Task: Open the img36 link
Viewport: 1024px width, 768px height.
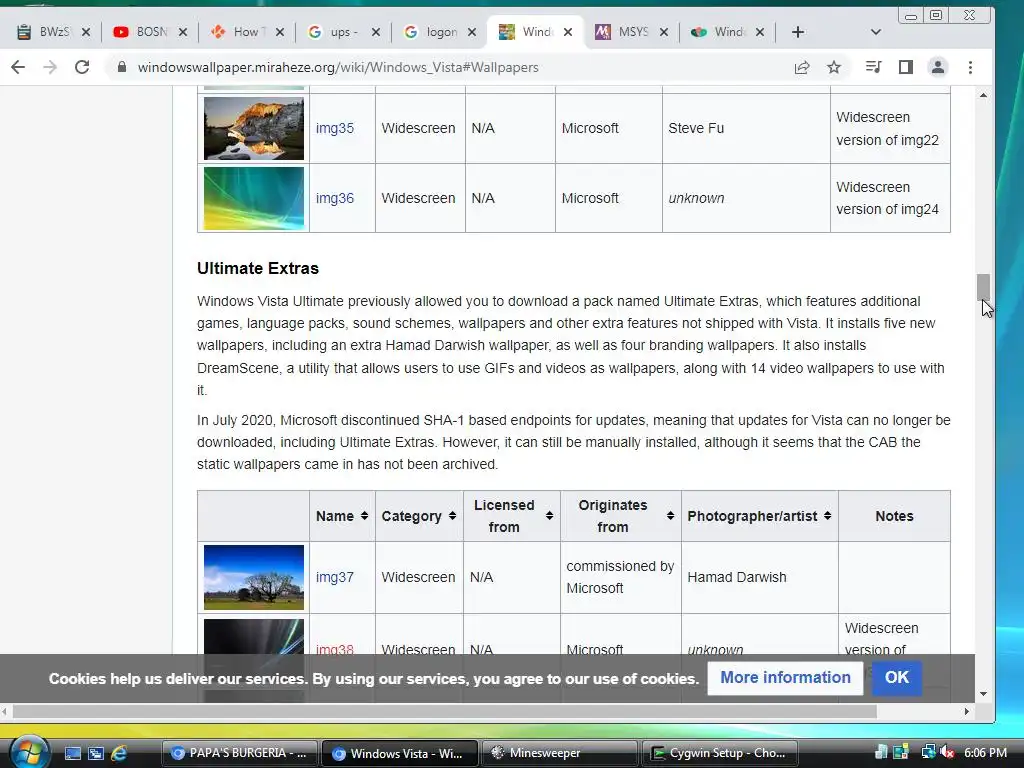Action: 334,198
